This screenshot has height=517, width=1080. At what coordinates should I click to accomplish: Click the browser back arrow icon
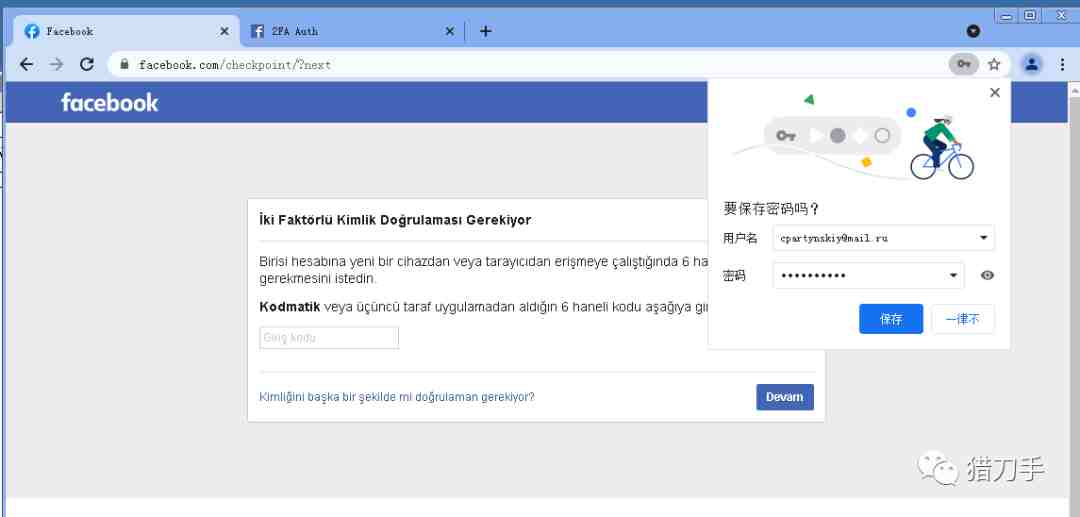pos(26,64)
